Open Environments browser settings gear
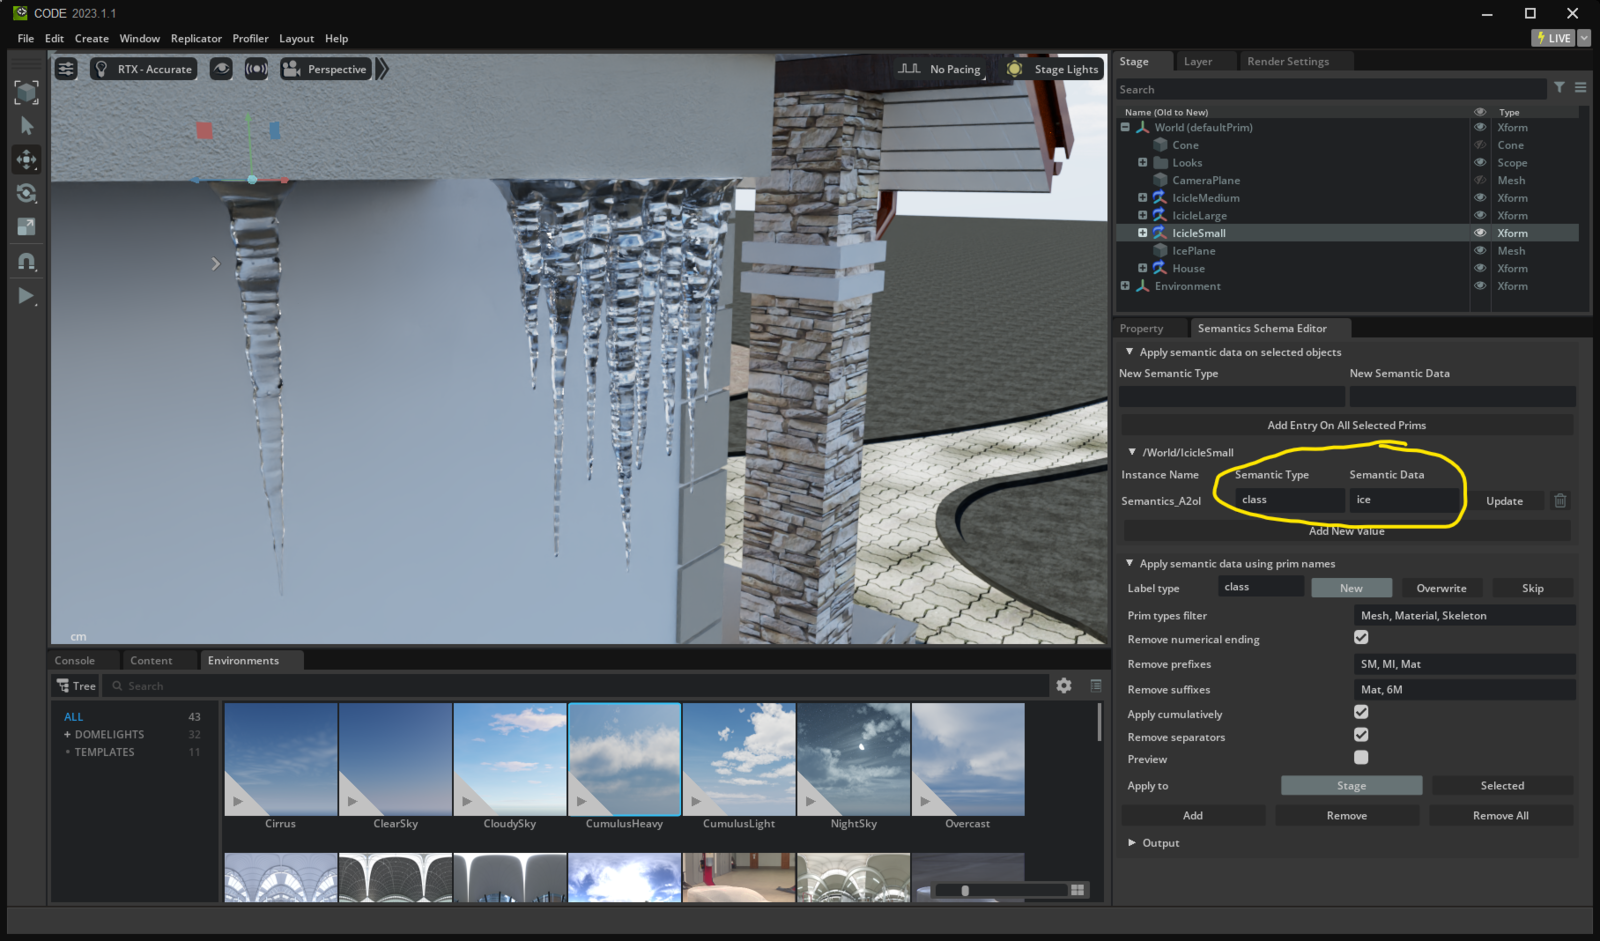 [1064, 686]
